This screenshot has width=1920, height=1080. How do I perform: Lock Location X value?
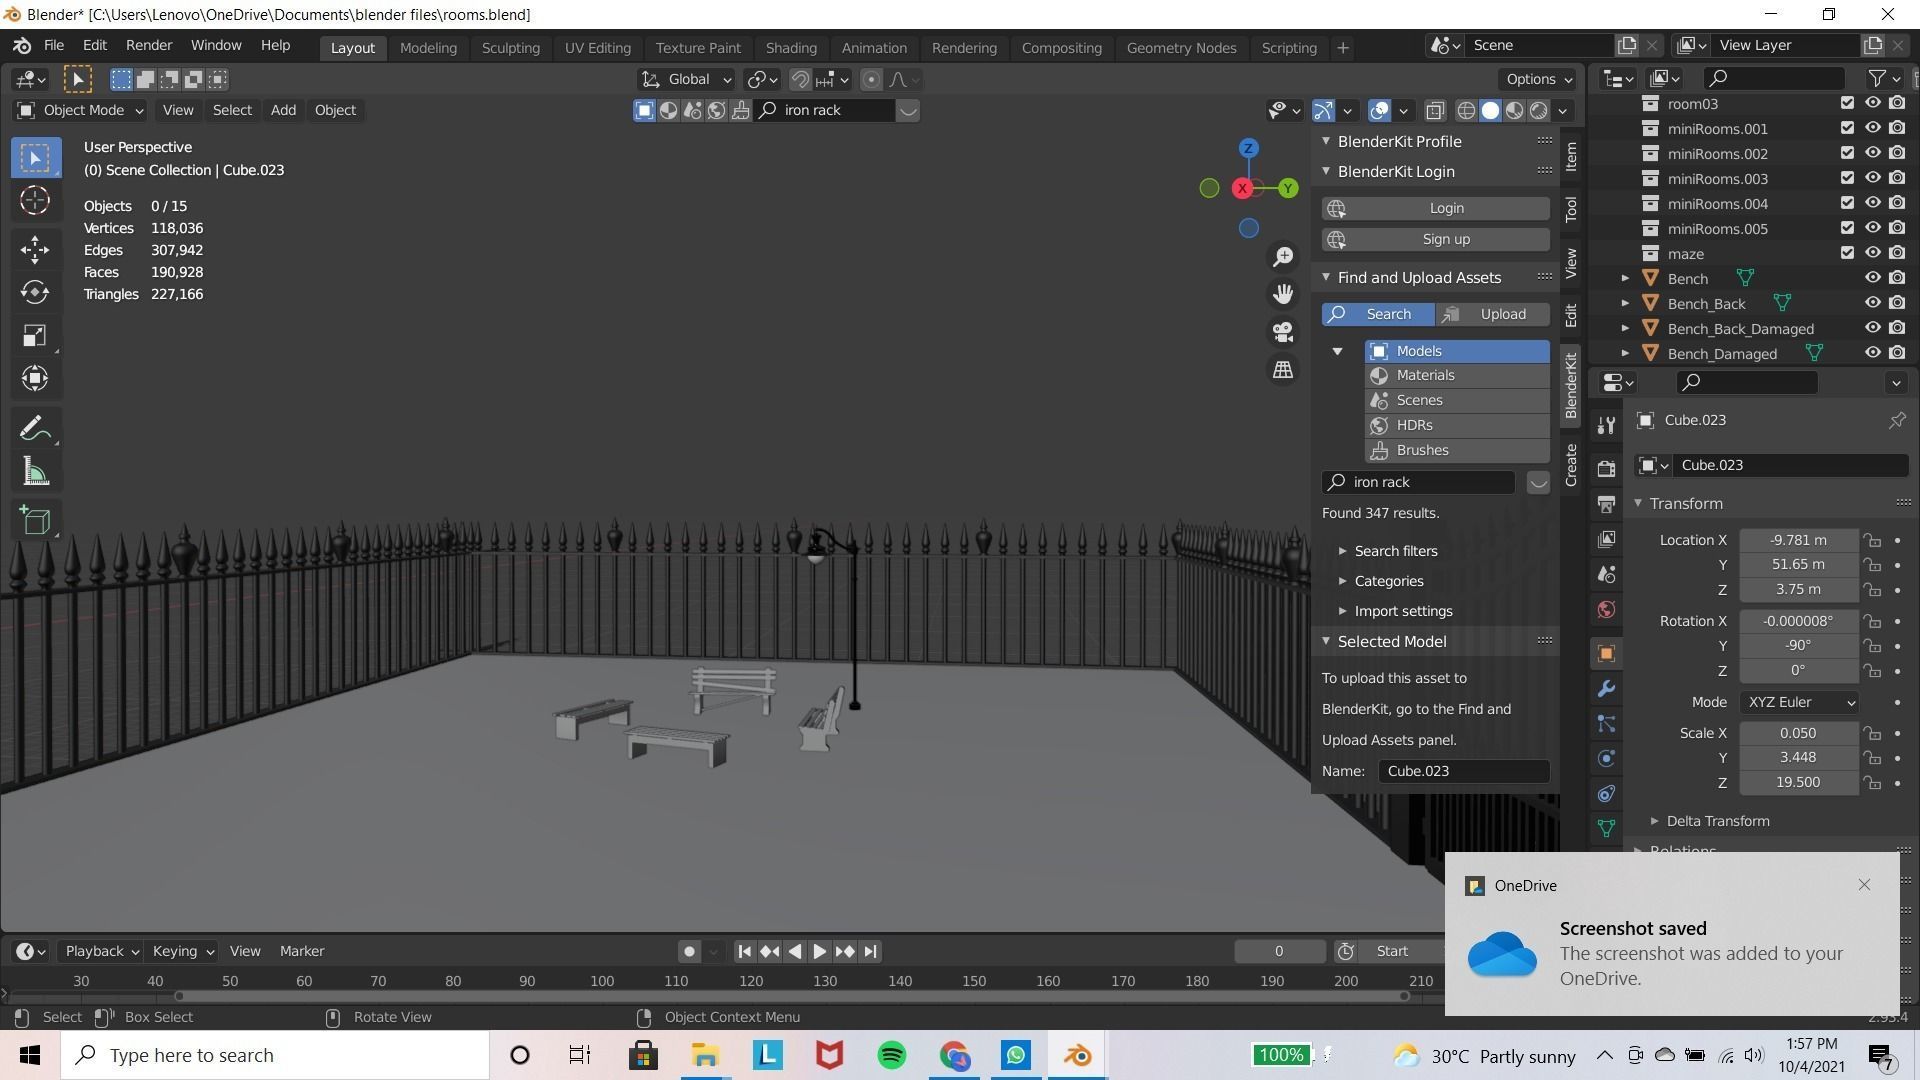point(1872,540)
